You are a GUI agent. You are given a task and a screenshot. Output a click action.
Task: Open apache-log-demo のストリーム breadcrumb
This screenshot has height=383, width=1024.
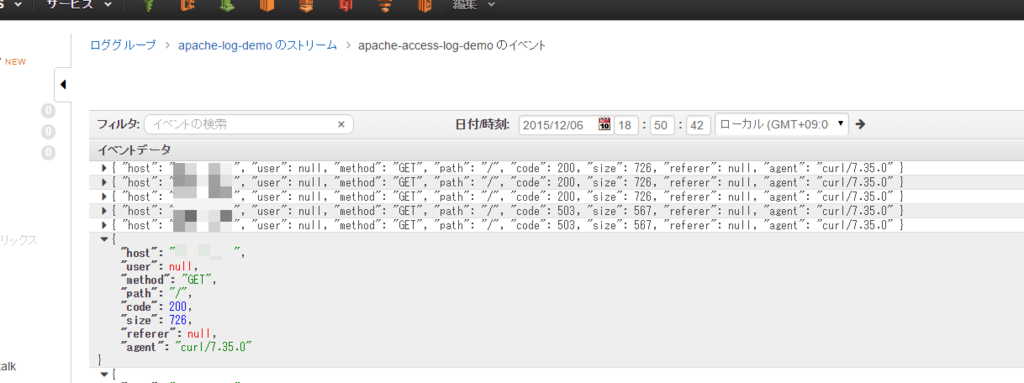point(257,45)
